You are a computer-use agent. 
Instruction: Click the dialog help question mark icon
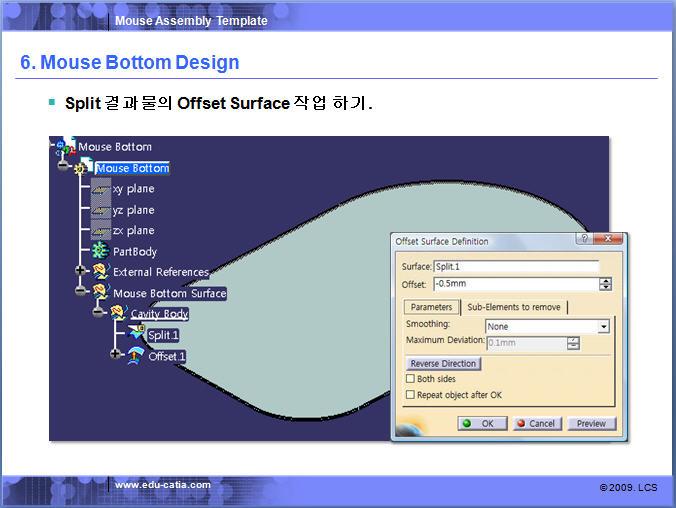[582, 240]
